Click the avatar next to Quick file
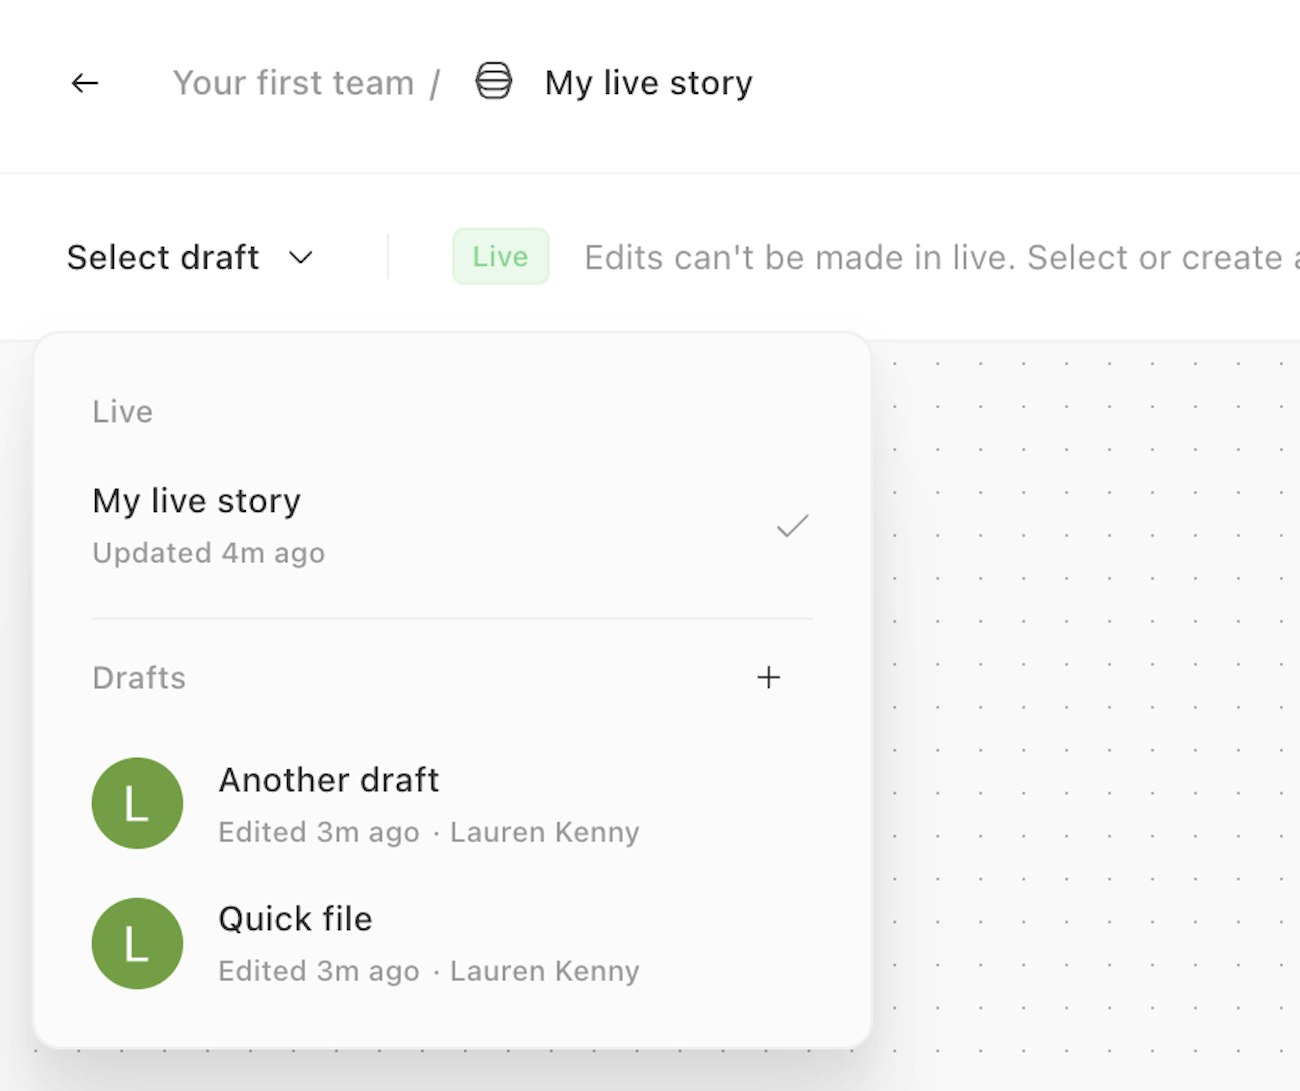Image resolution: width=1300 pixels, height=1091 pixels. [x=137, y=943]
